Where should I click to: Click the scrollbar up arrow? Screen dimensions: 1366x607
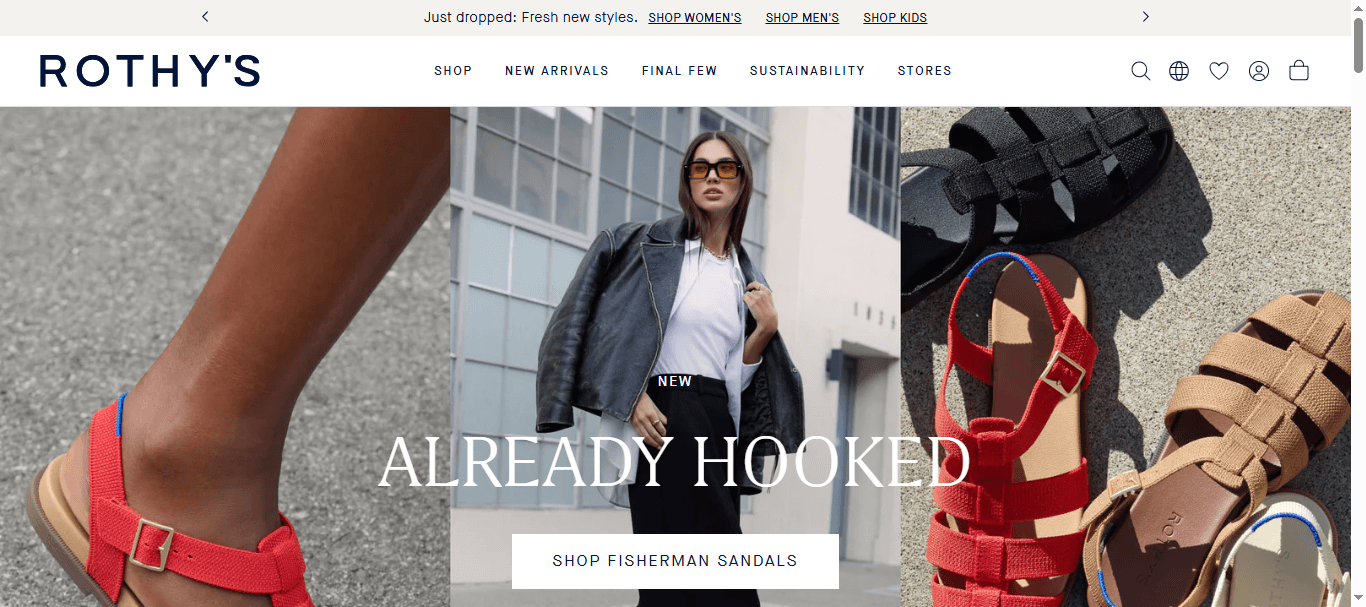[1357, 8]
